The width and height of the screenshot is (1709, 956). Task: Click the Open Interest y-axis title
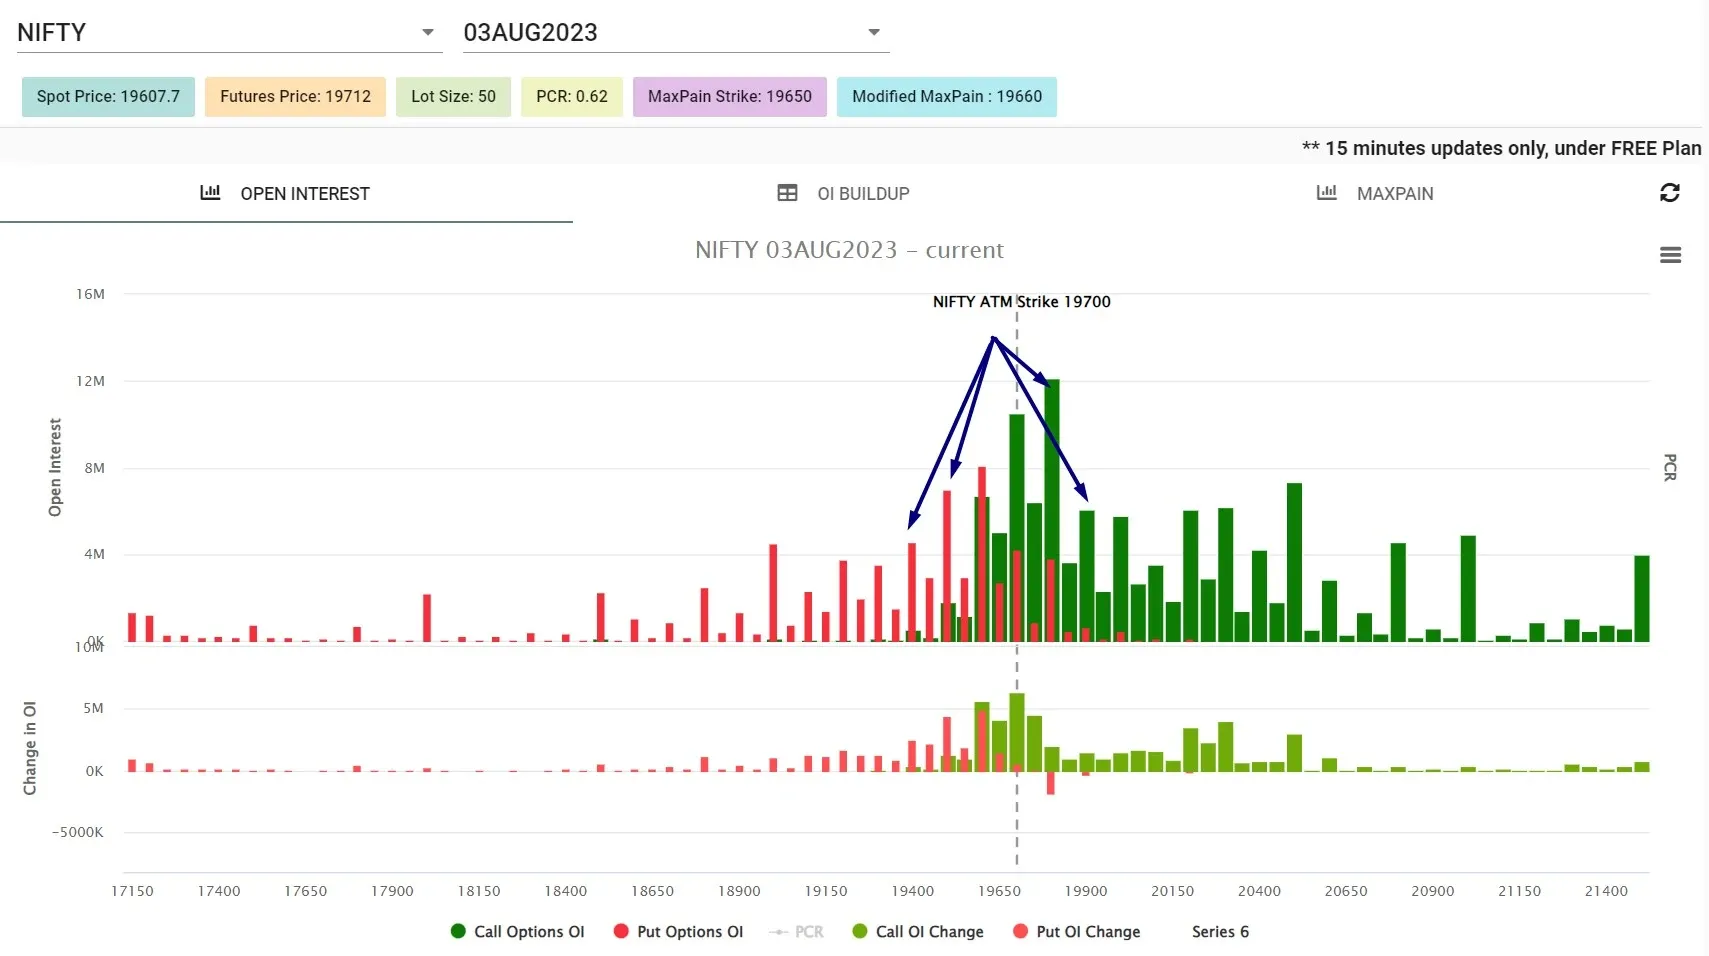click(x=55, y=467)
